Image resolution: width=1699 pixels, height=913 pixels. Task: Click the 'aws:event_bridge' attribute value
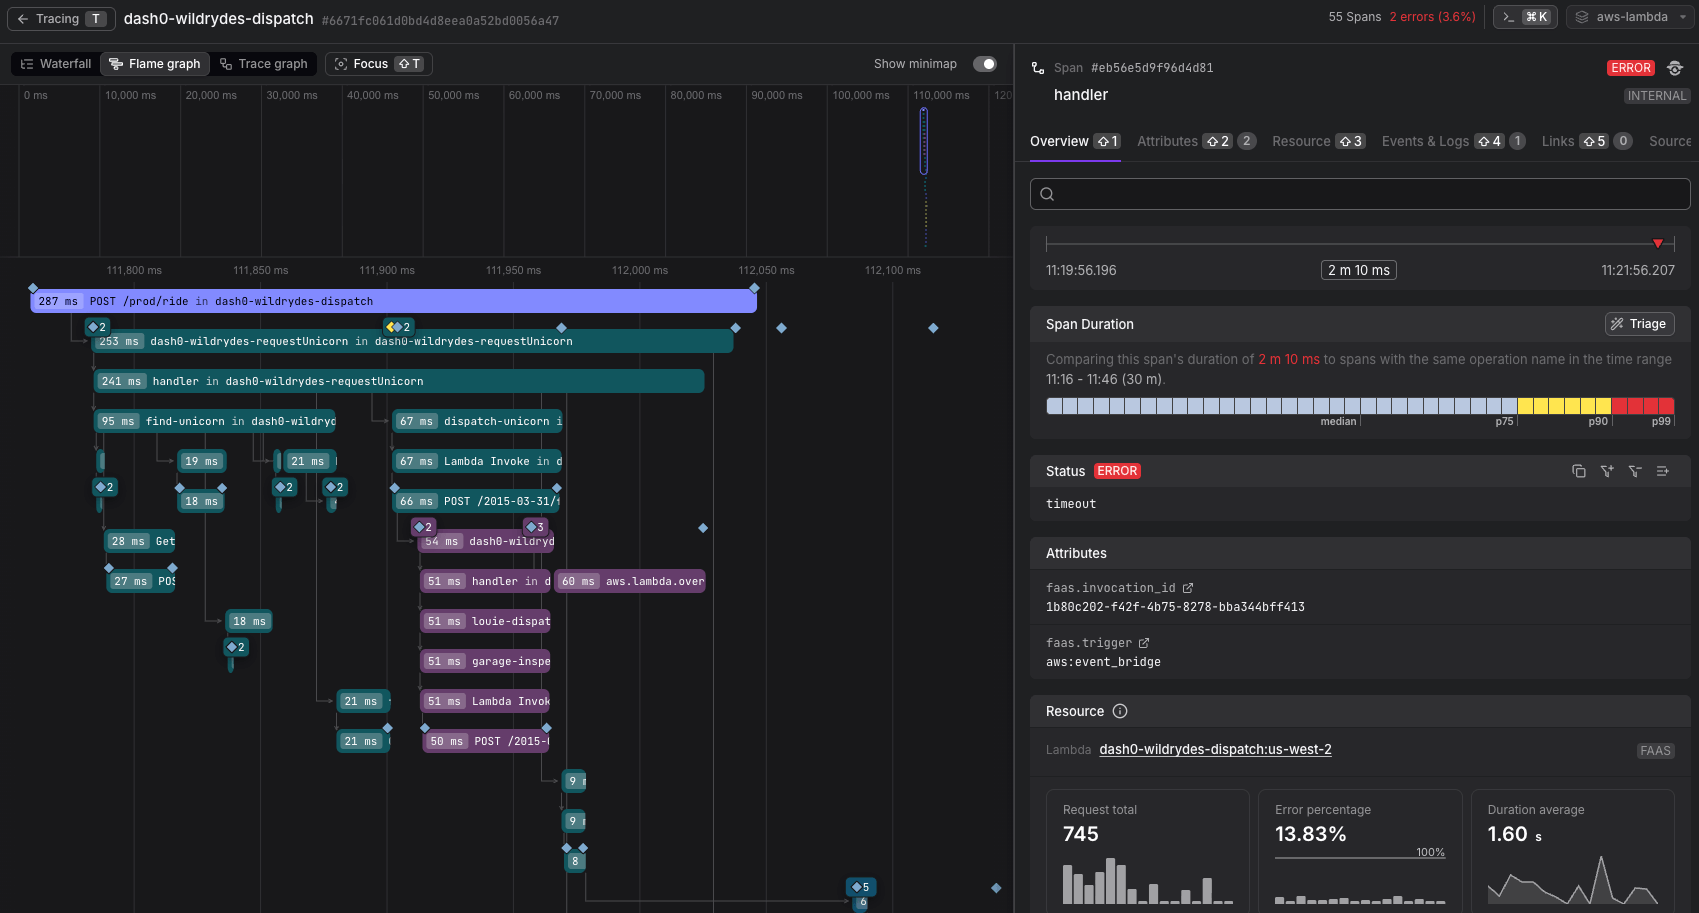[1103, 662]
